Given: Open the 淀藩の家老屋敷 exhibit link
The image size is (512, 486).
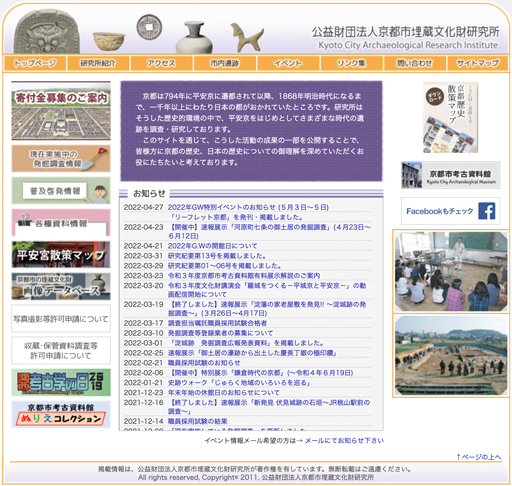Looking at the screenshot, I should (x=267, y=309).
